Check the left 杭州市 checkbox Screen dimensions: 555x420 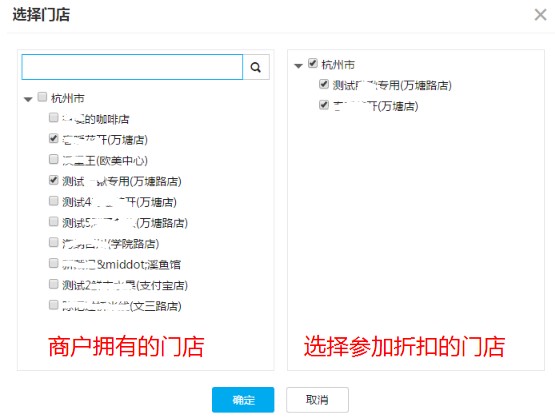(x=42, y=97)
